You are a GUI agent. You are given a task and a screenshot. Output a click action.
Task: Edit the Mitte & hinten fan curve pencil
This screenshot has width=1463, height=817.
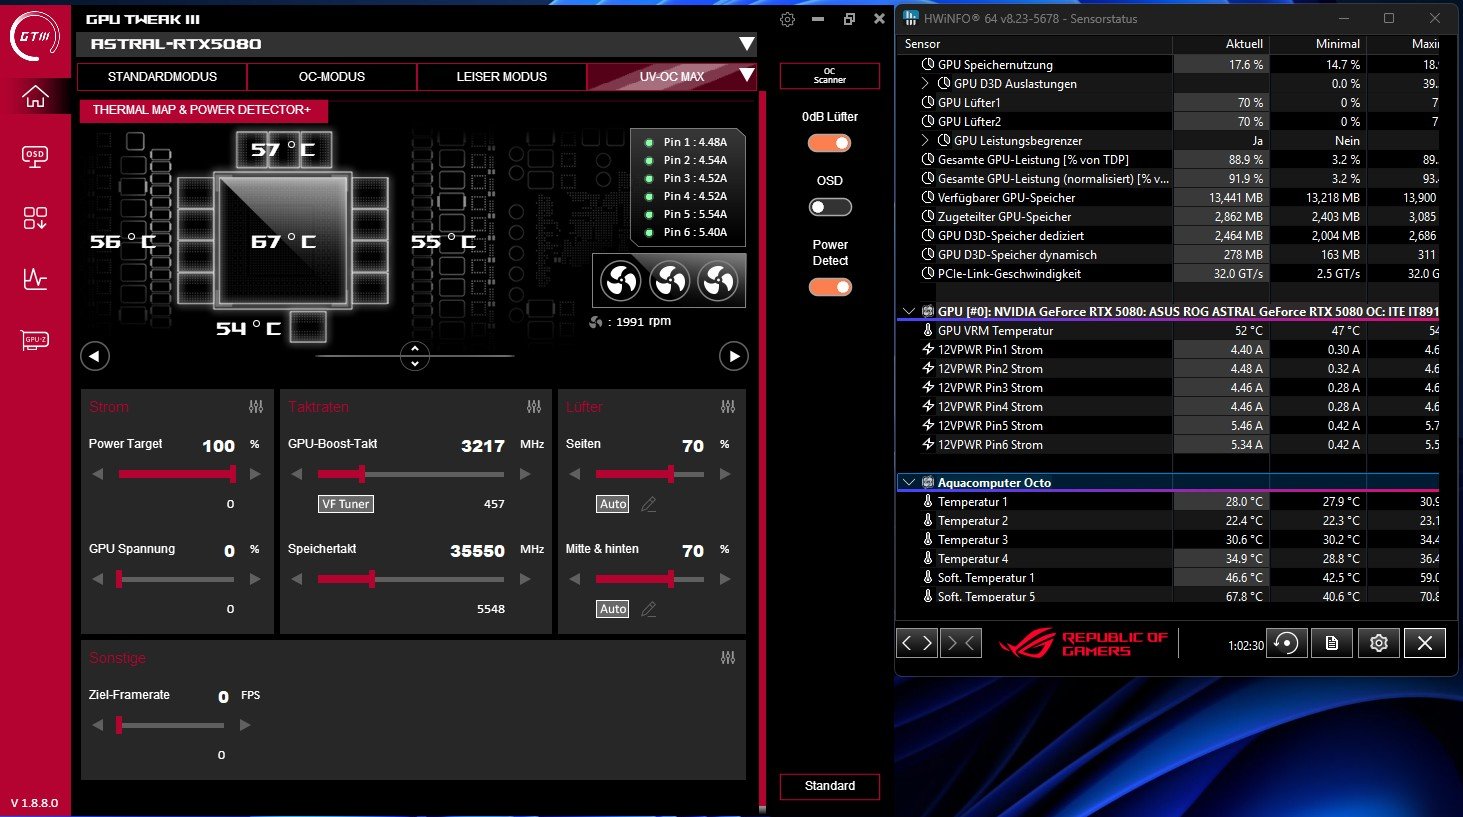649,608
